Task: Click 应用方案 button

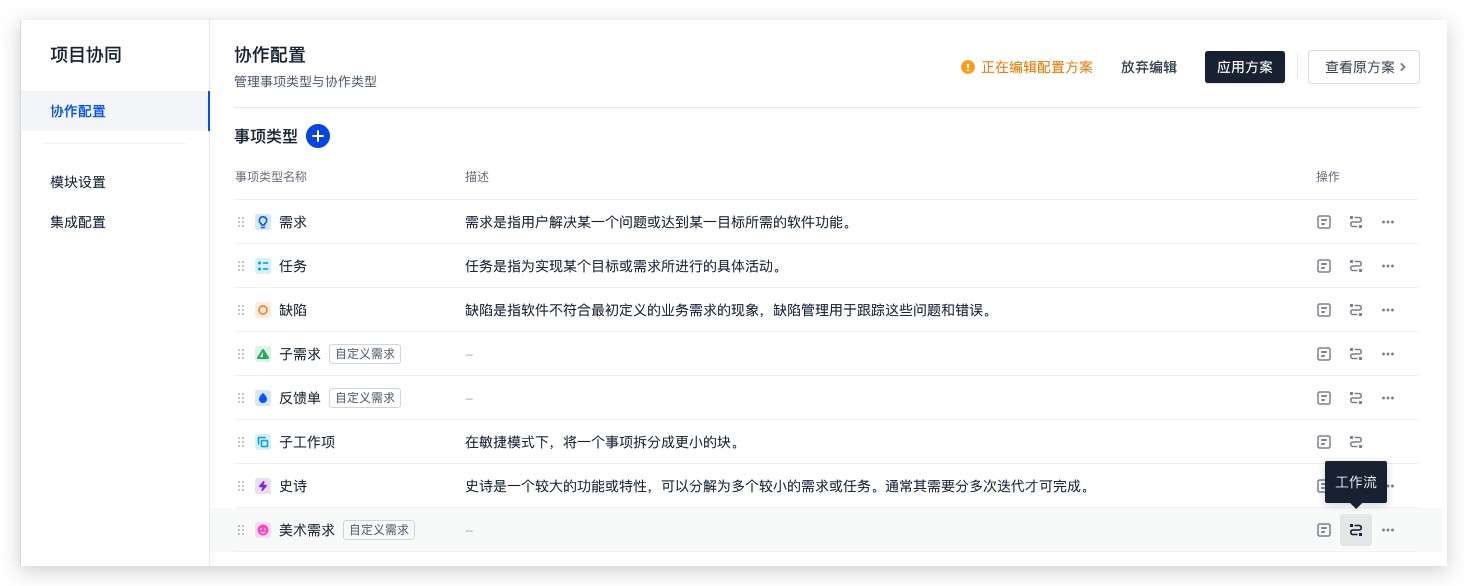Action: click(x=1245, y=67)
